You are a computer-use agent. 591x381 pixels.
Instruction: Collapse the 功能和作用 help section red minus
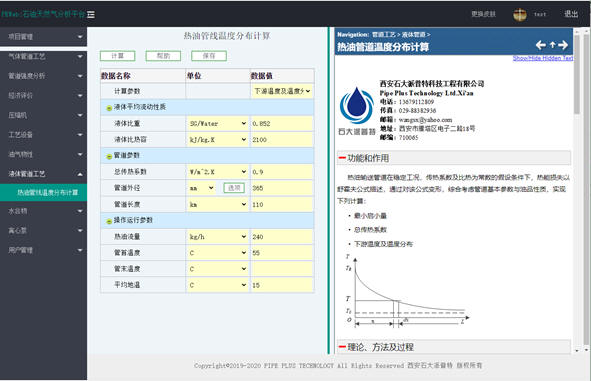click(342, 158)
